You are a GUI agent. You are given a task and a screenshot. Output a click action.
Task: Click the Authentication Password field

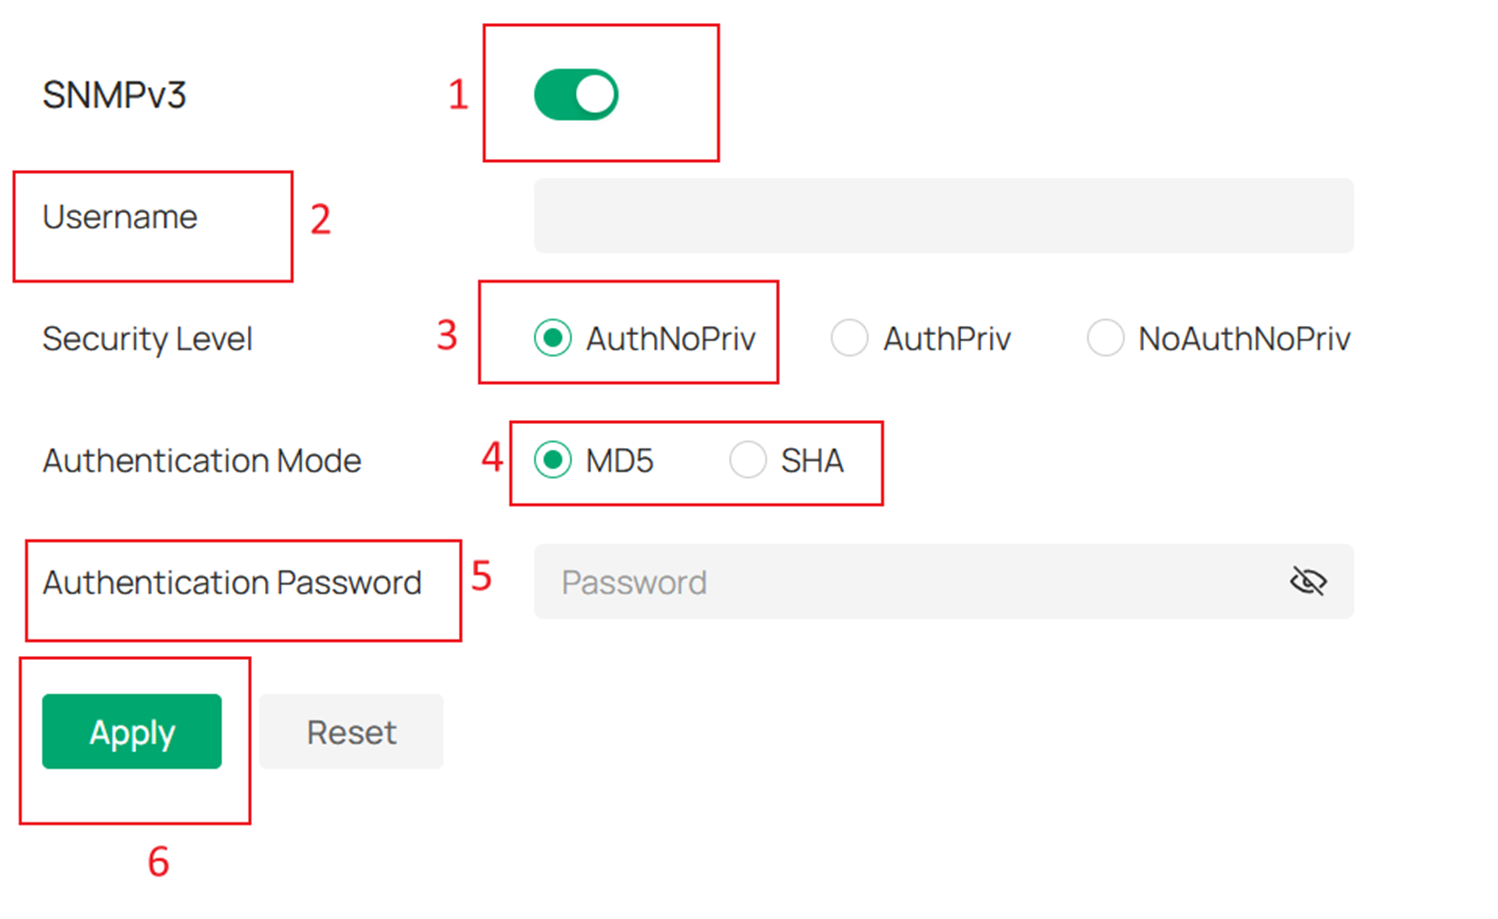tap(900, 581)
